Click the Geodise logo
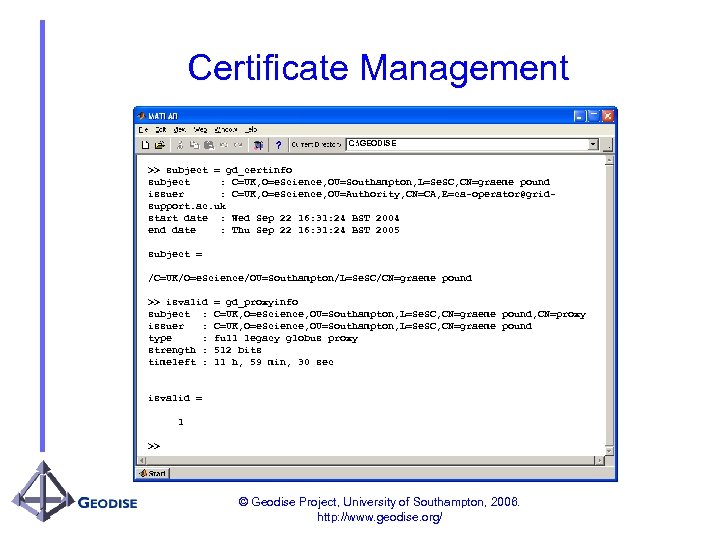 tap(74, 492)
